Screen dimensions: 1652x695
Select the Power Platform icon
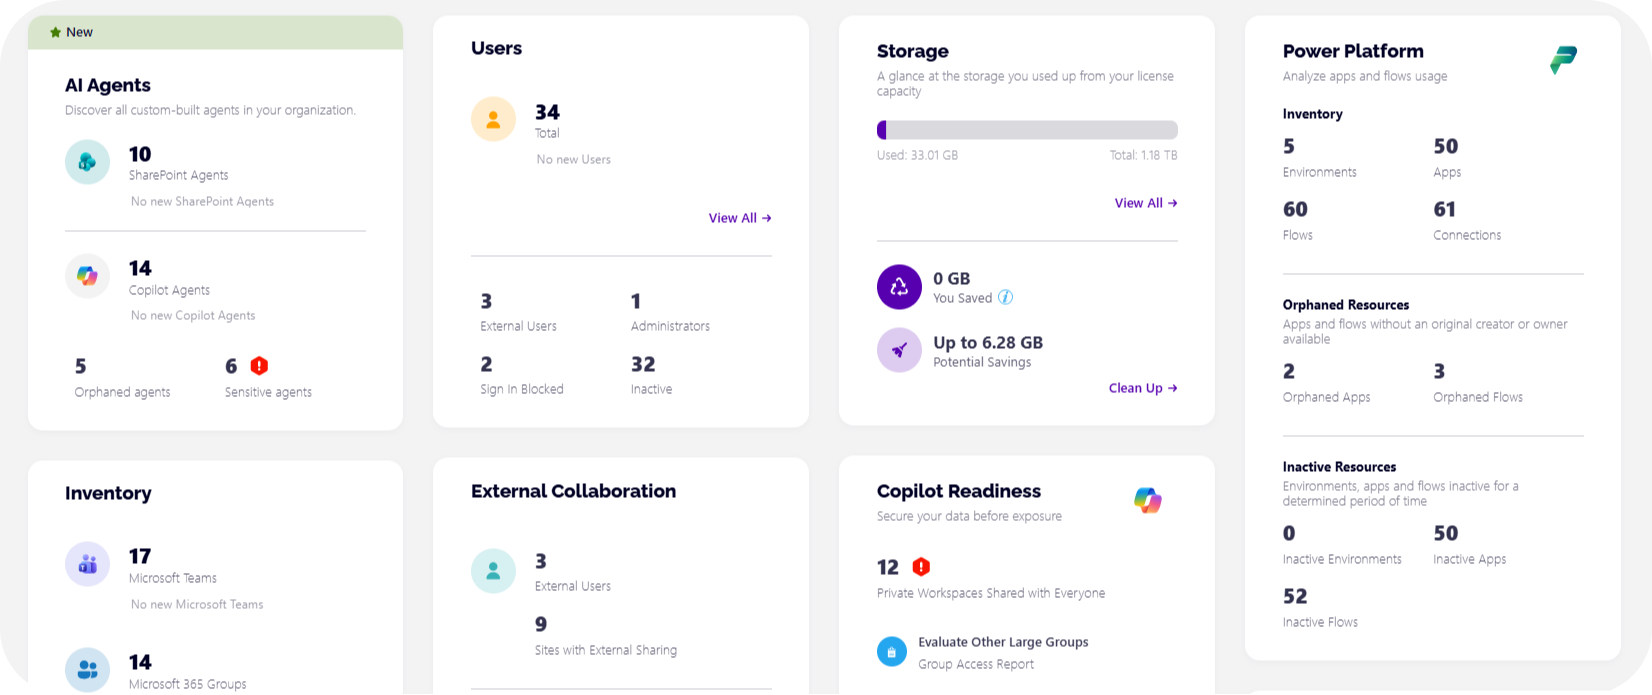click(1562, 60)
